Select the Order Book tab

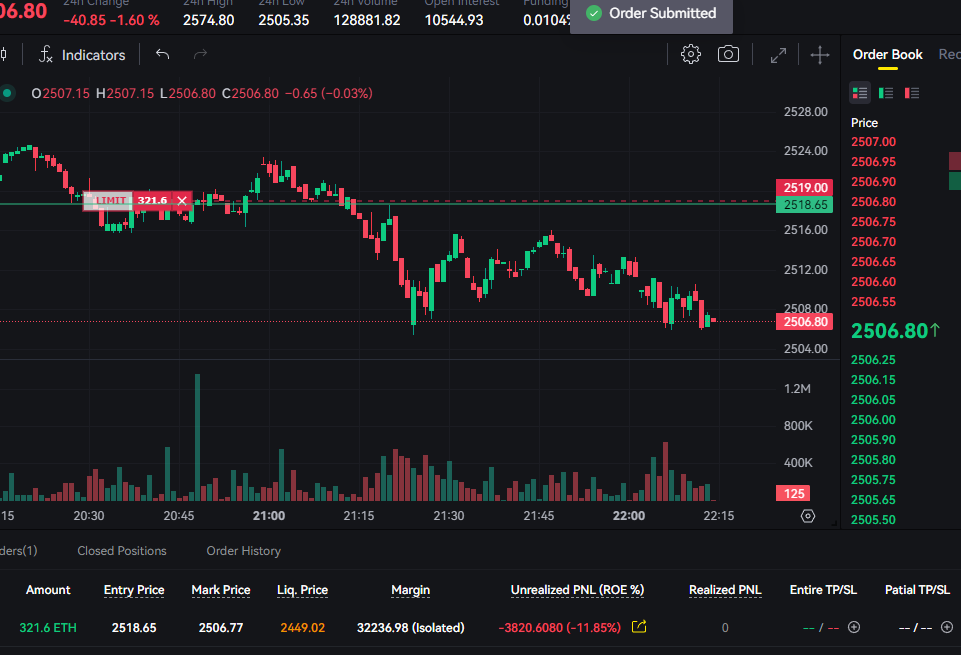pos(887,55)
